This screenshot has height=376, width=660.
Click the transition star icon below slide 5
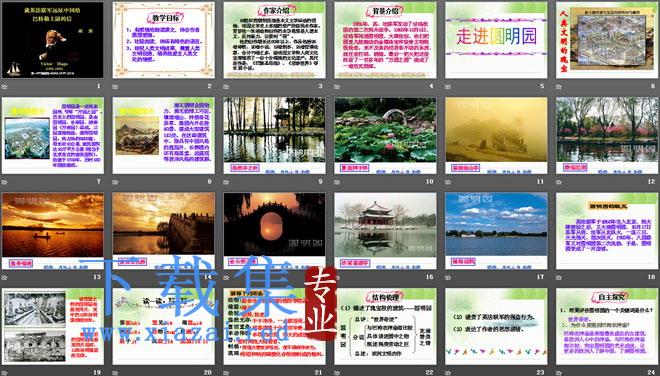tap(448, 86)
